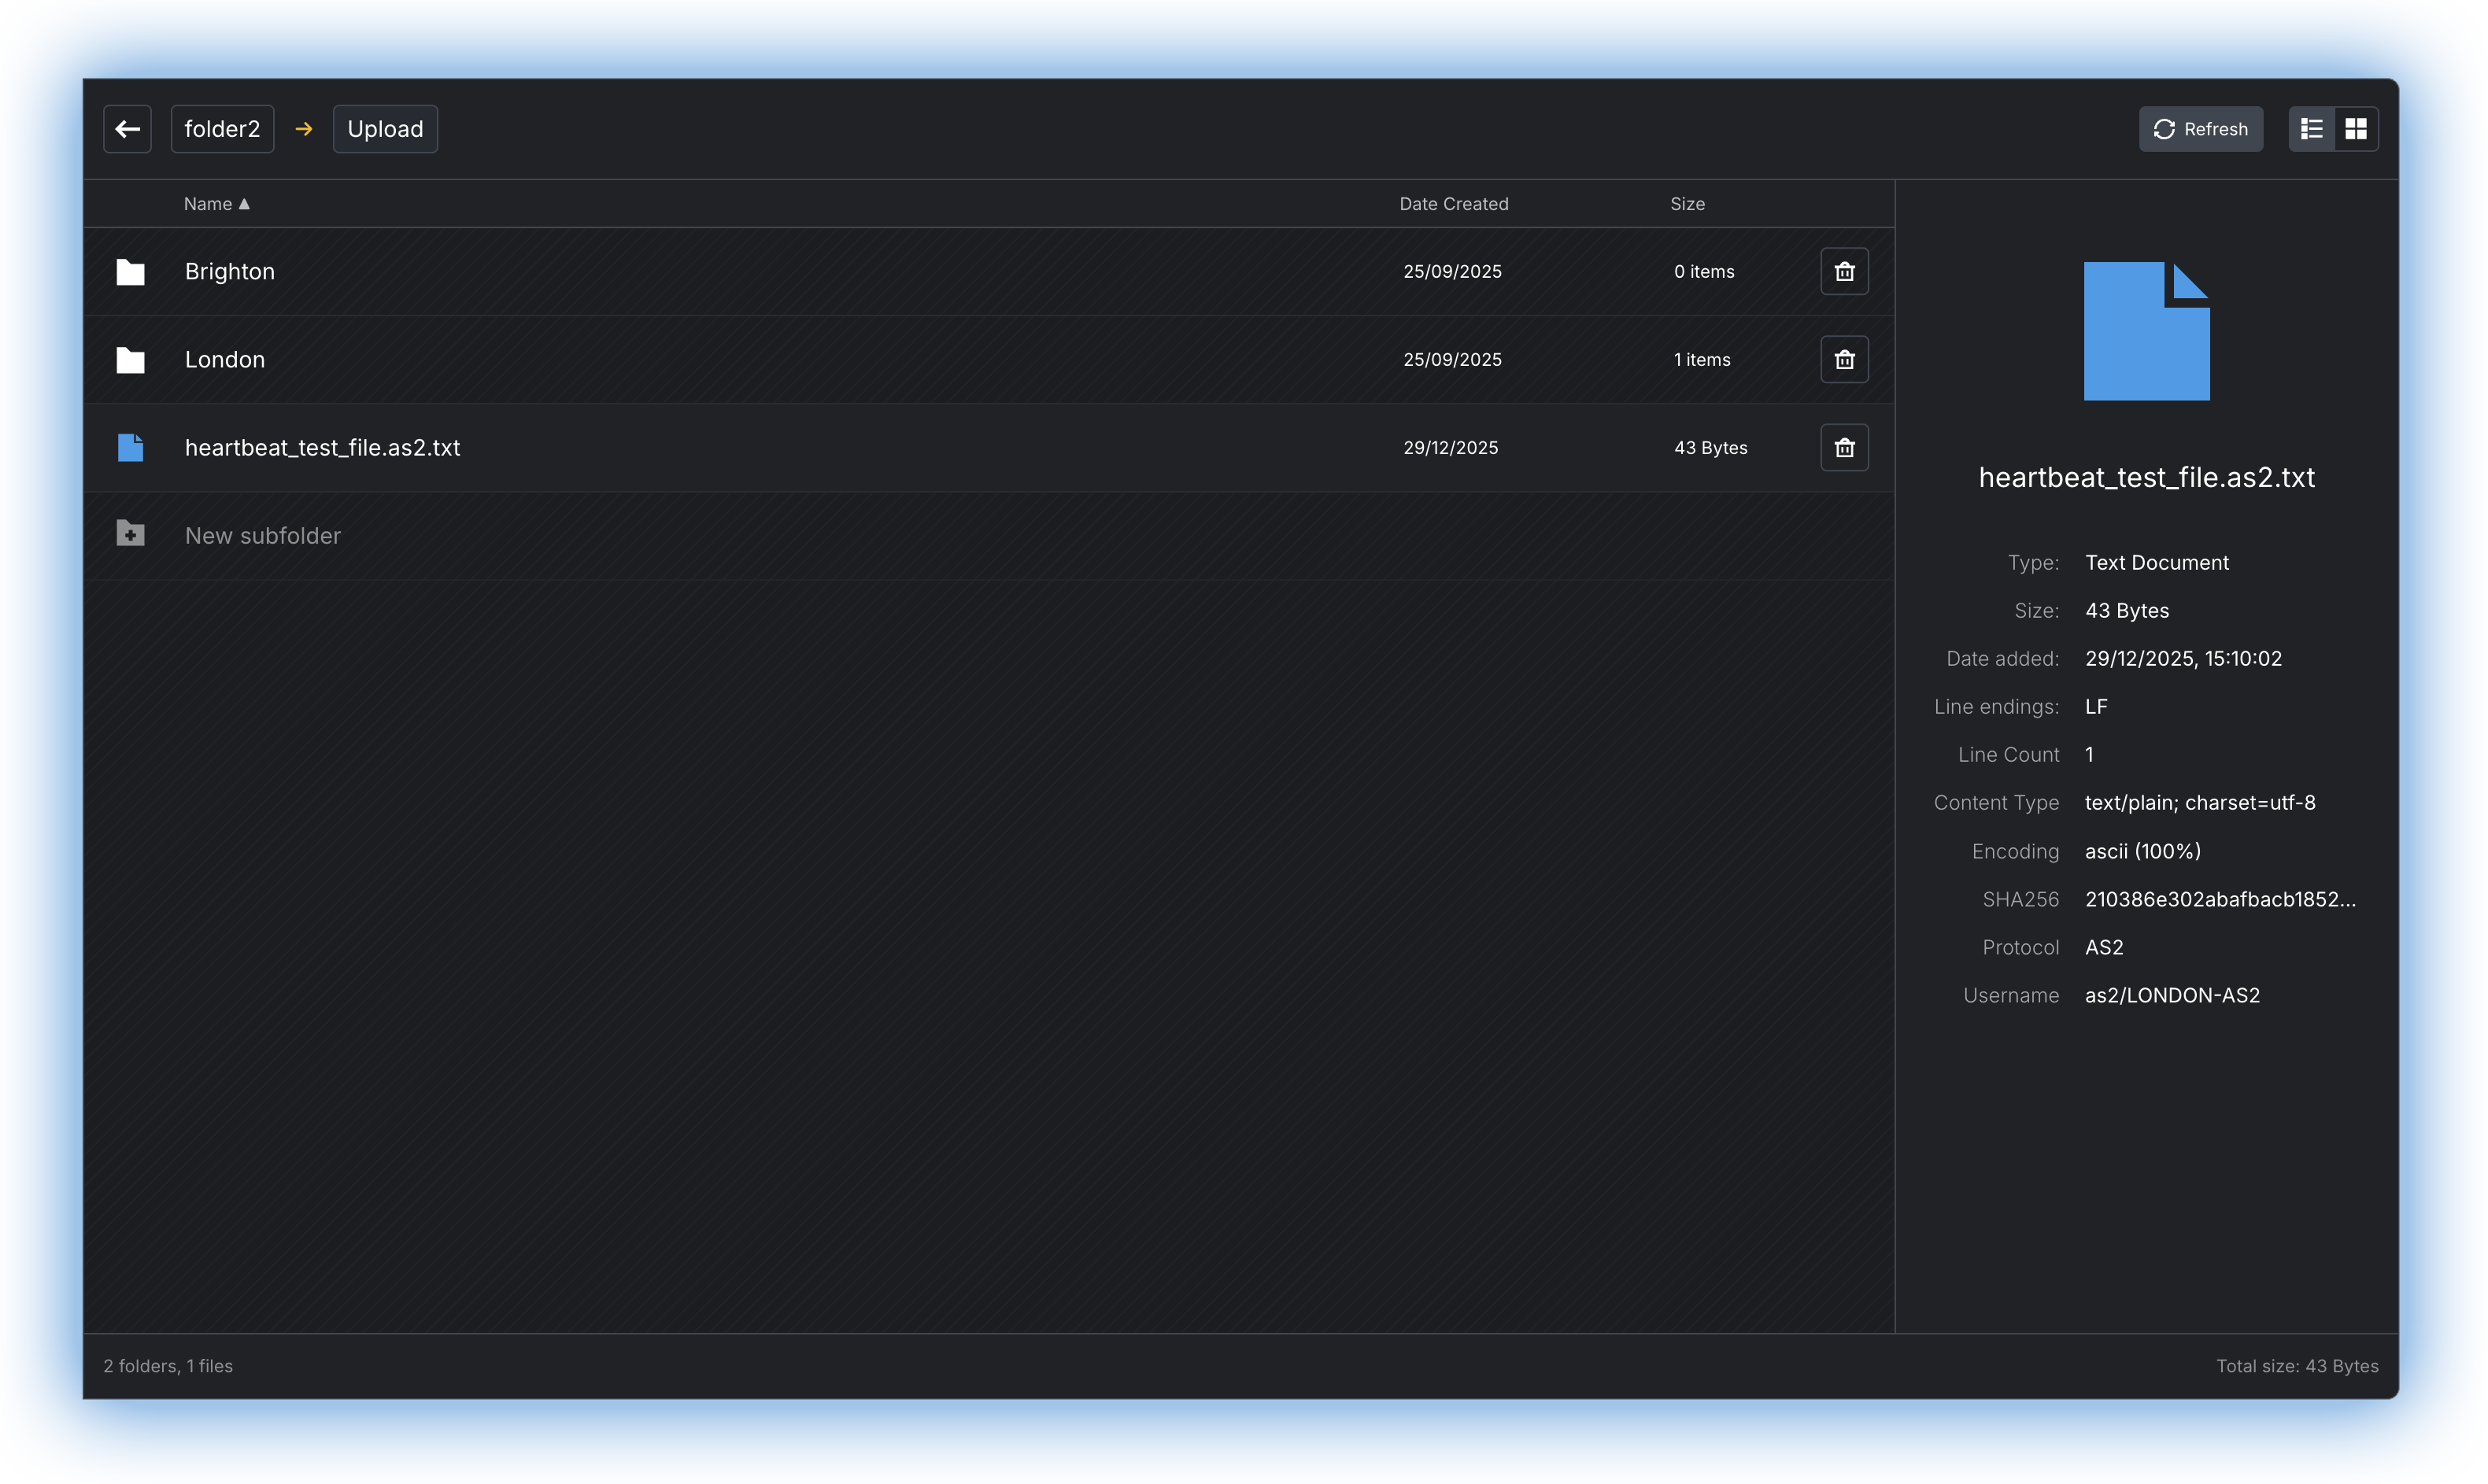Click the Brighton folder icon
The width and height of the screenshot is (2488, 1484).
pos(130,272)
